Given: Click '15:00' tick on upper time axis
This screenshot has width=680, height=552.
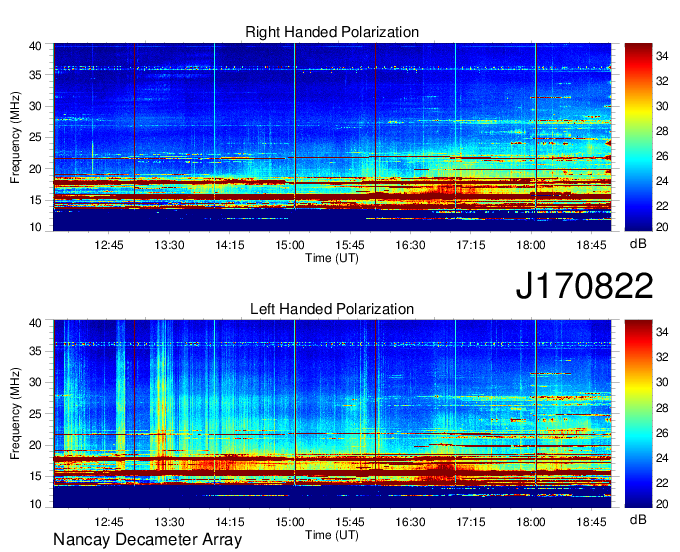Looking at the screenshot, I should (290, 245).
